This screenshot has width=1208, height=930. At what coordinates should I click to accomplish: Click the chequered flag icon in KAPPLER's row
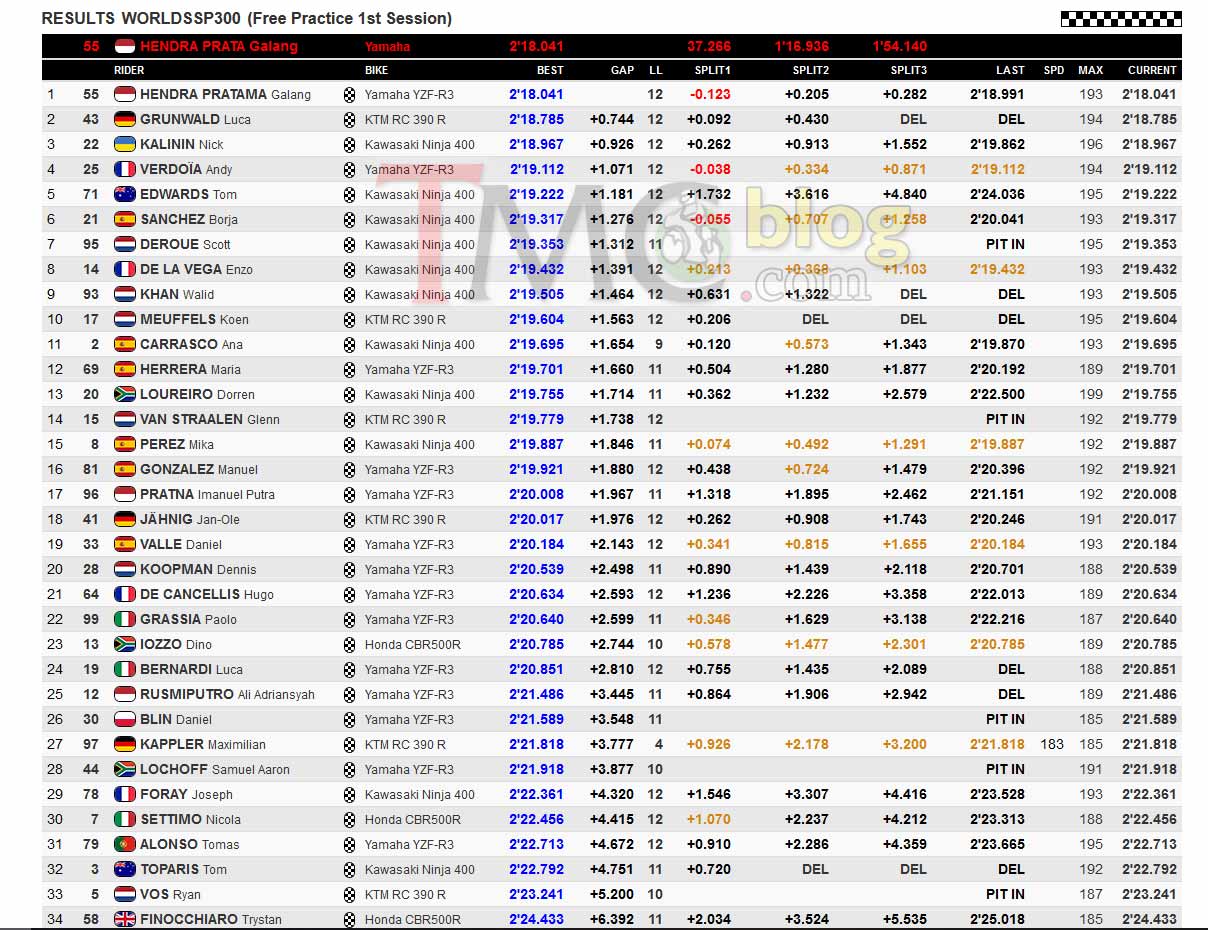tap(349, 744)
